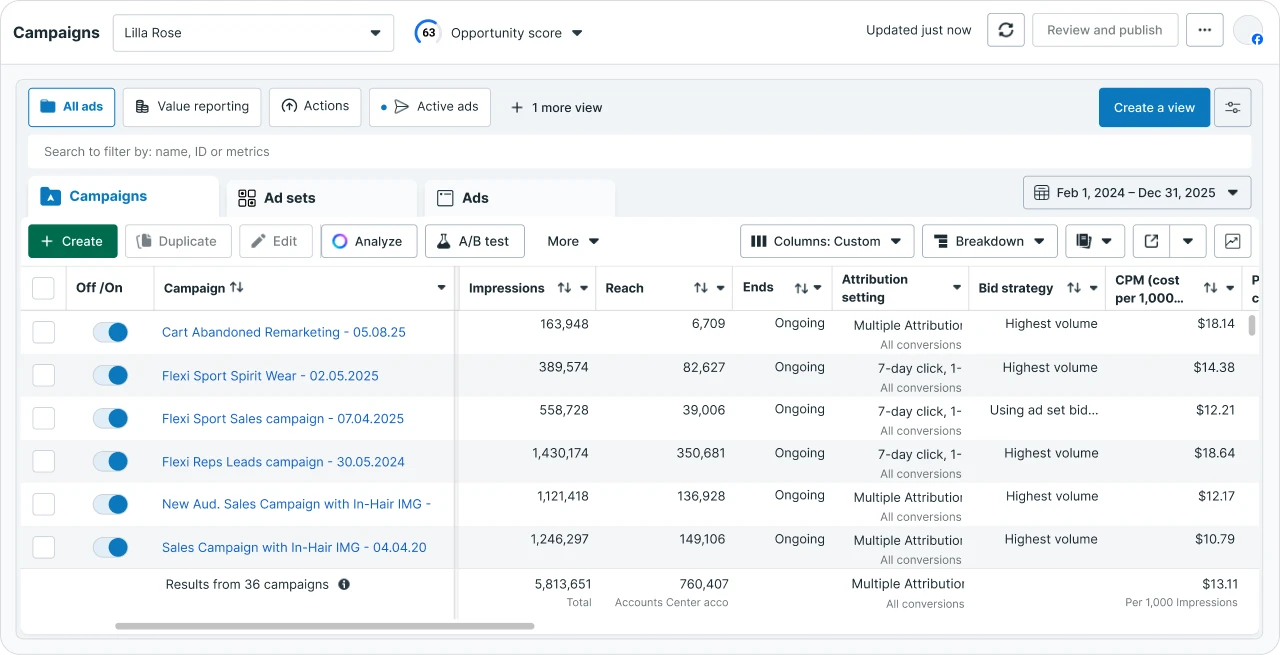Click the info icon beside campaign results
The height and width of the screenshot is (655, 1280).
pyautogui.click(x=344, y=584)
